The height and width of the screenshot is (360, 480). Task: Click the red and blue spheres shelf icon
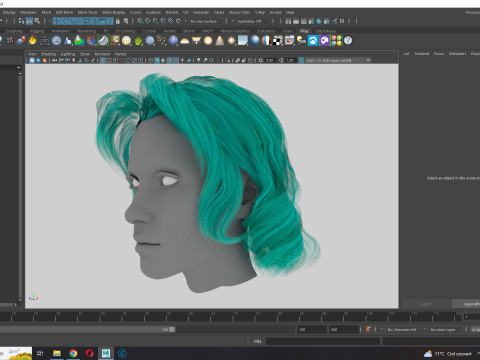(21, 41)
